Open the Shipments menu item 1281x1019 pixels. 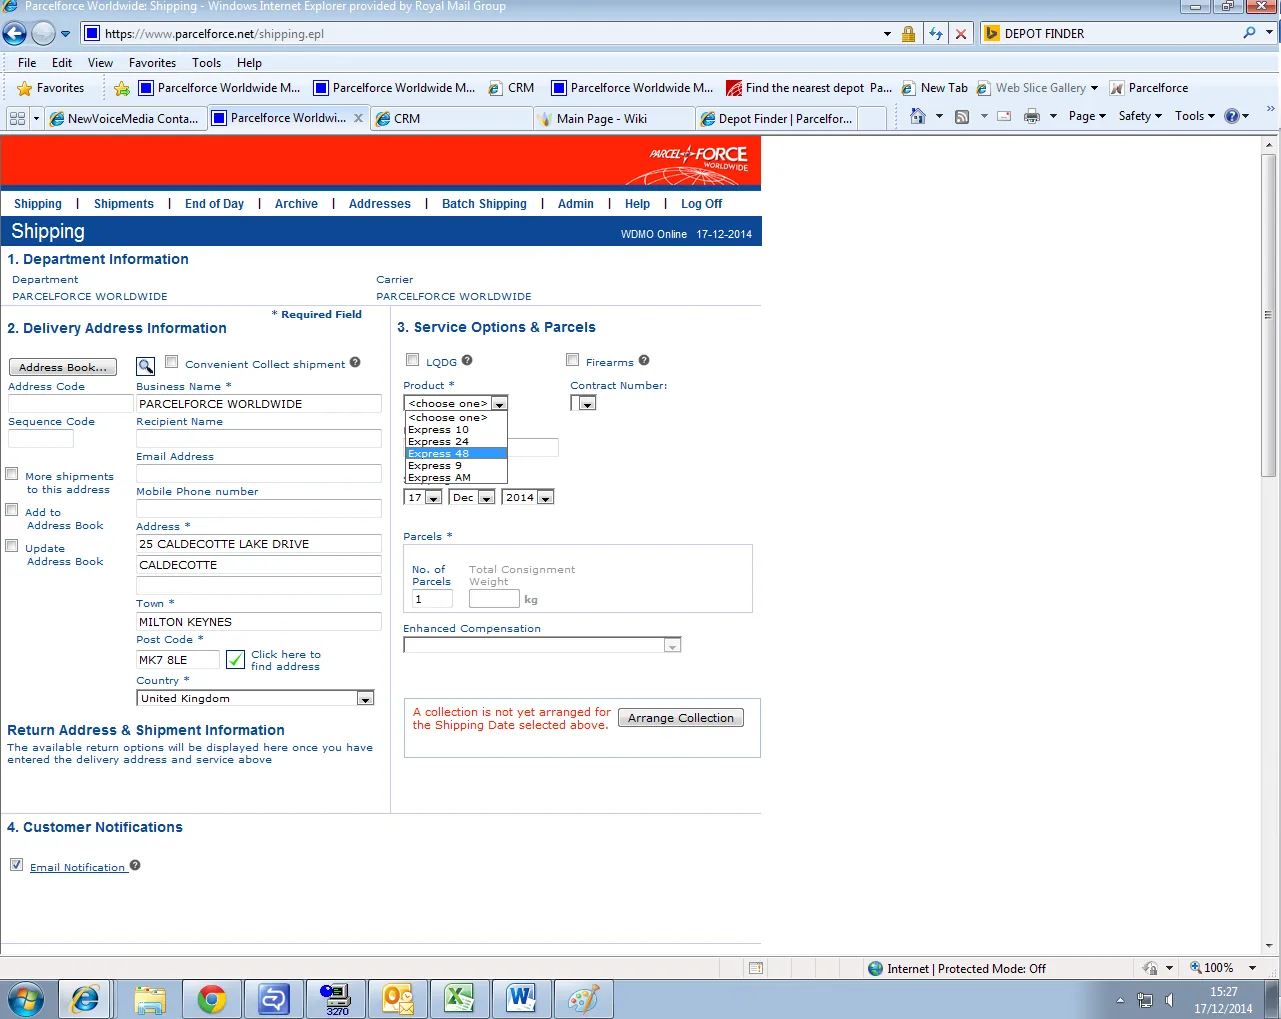(124, 204)
